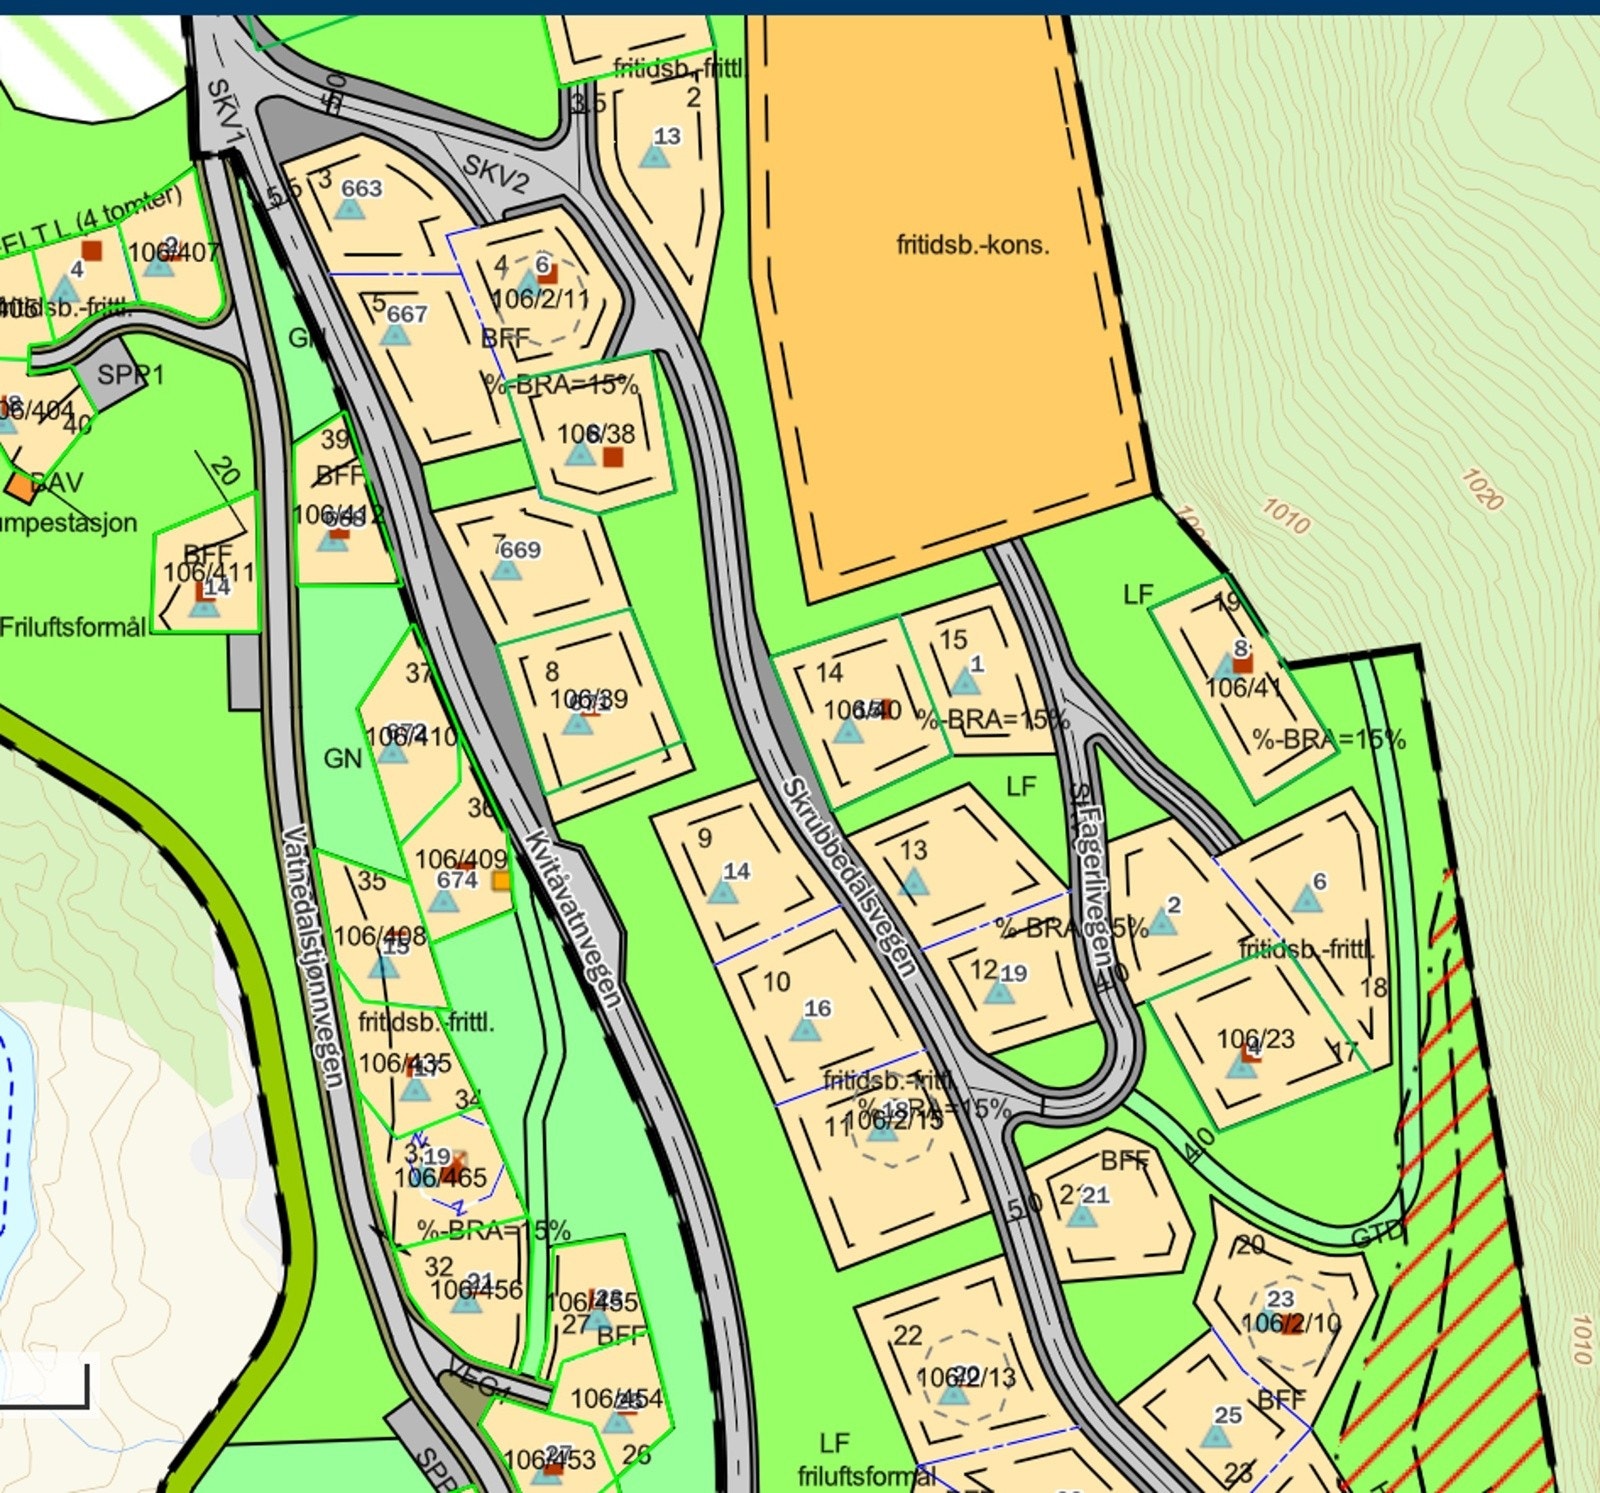Image resolution: width=1600 pixels, height=1493 pixels.
Task: Select the SPP1 parking area label
Action: (x=130, y=375)
